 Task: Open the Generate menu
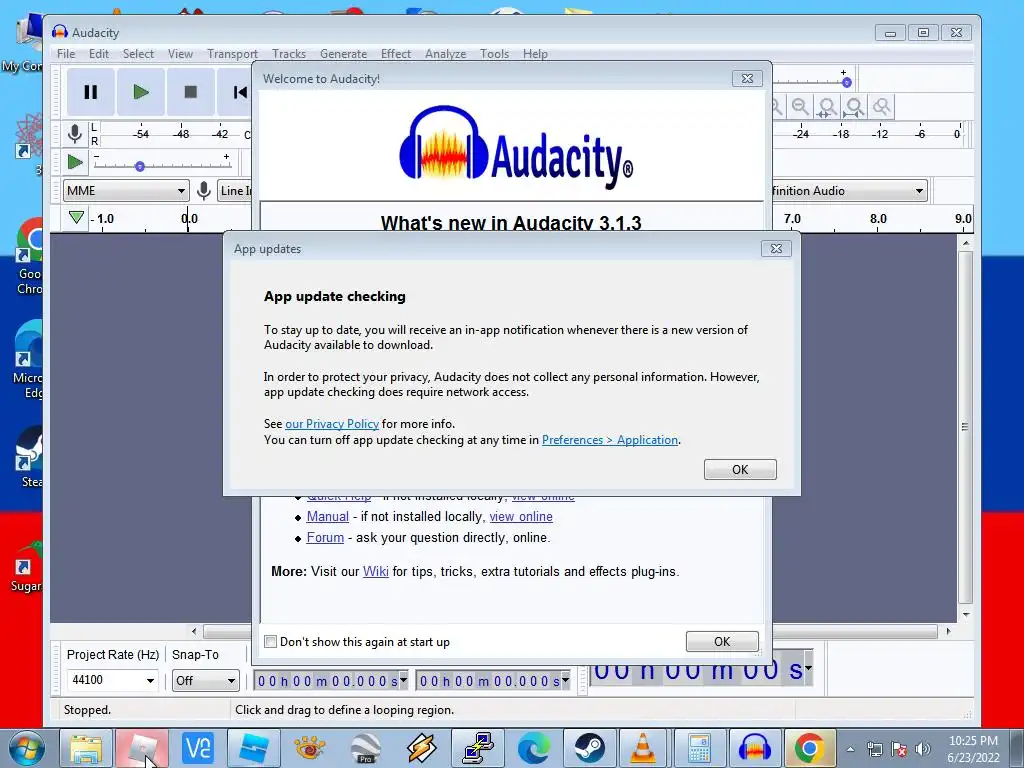coord(344,54)
